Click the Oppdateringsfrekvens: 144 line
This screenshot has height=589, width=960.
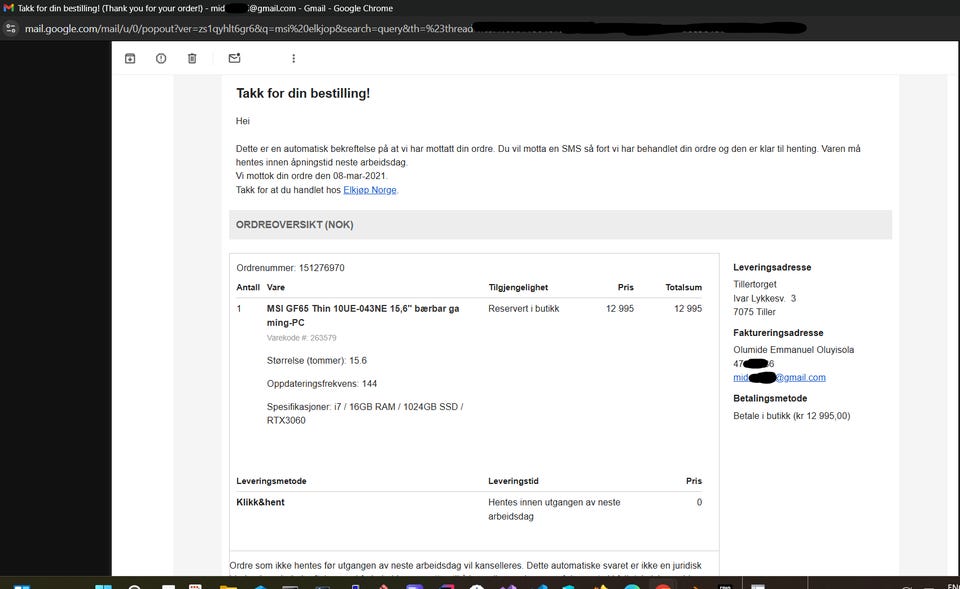321,384
